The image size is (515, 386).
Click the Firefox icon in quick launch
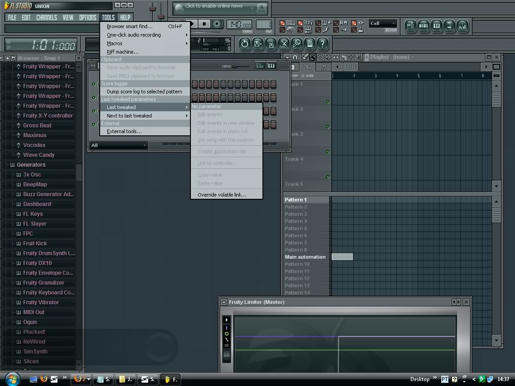43,379
